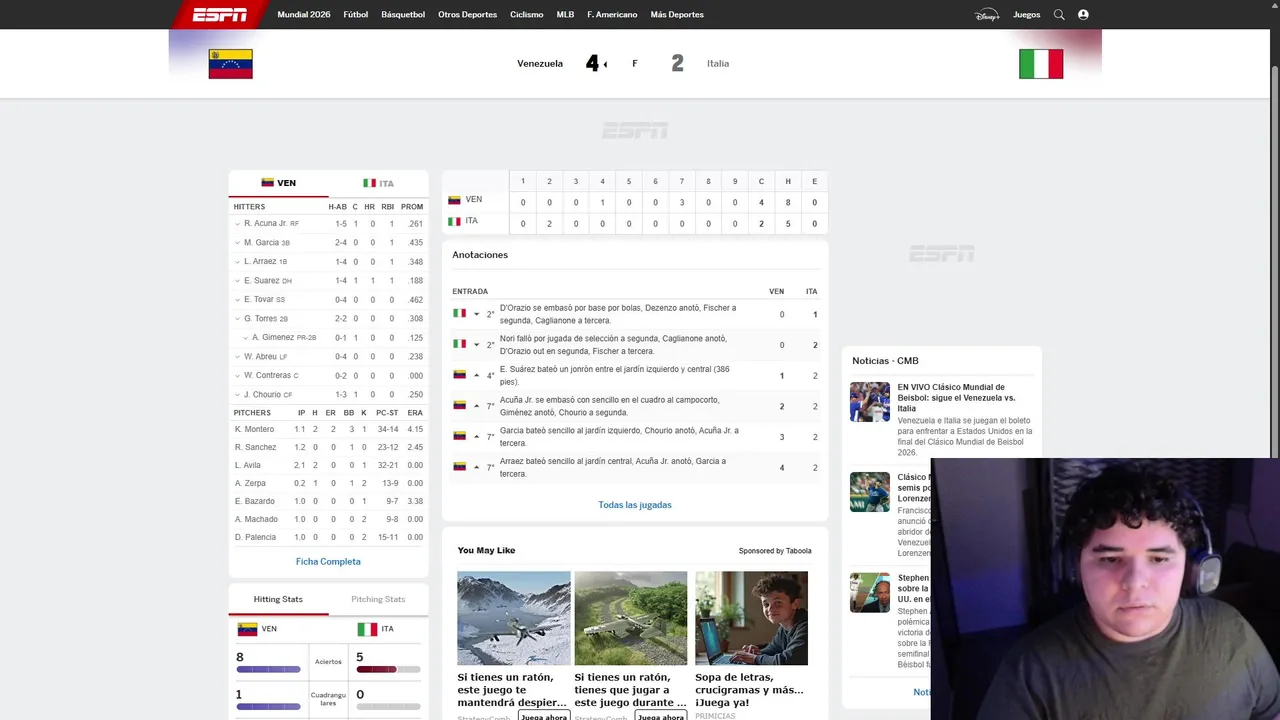Click the large Venezuela flag in the score header
Viewport: 1280px width, 720px height.
230,64
